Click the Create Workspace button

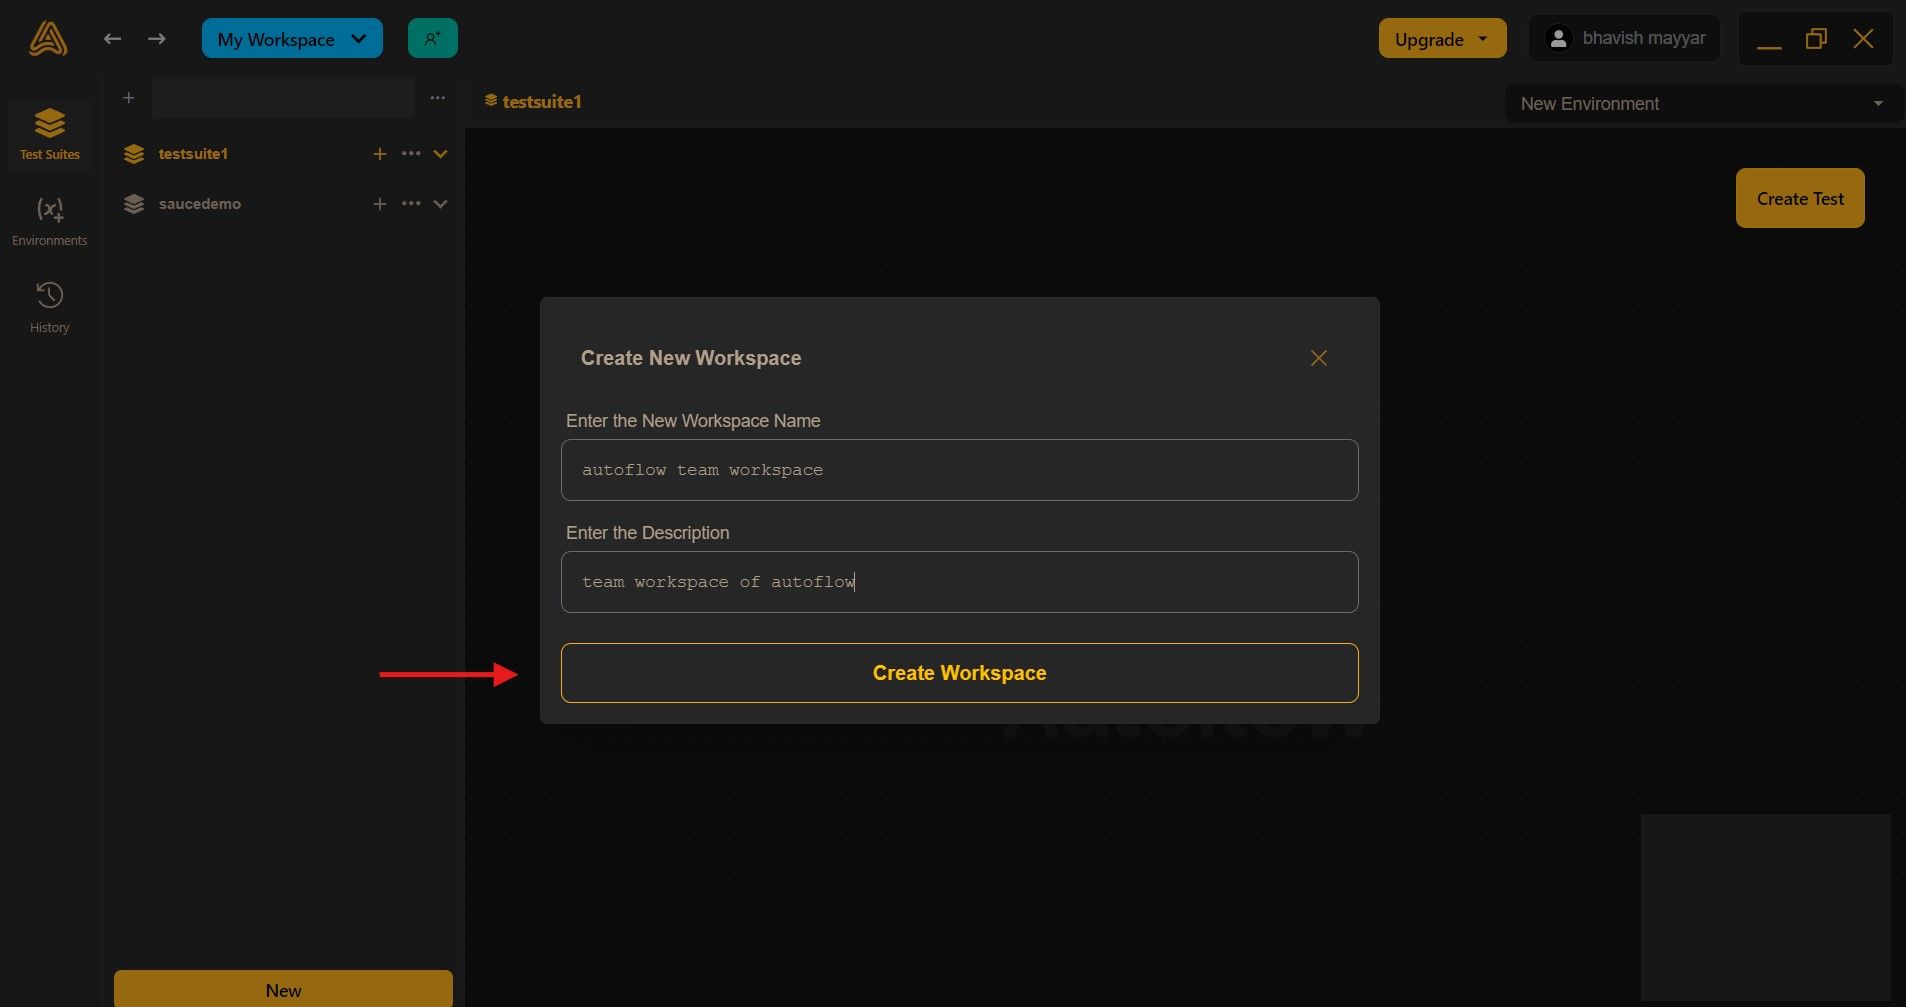point(958,673)
